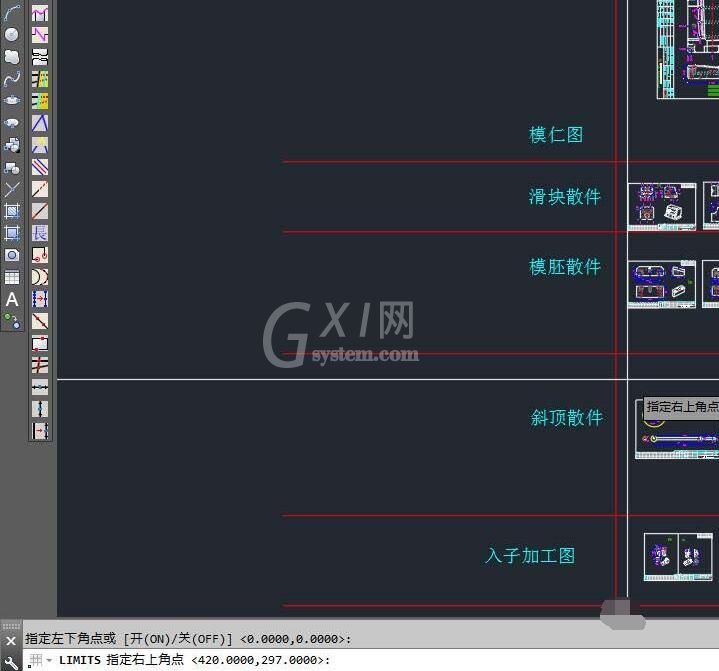Close the command line window
The height and width of the screenshot is (671, 719).
click(x=11, y=641)
